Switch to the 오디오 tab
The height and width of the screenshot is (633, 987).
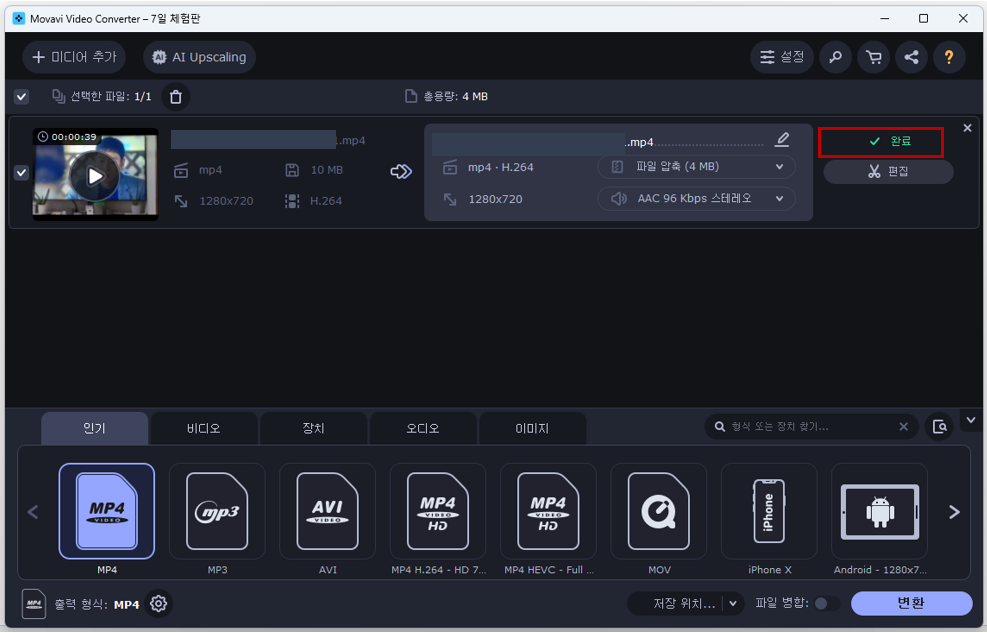pos(423,429)
